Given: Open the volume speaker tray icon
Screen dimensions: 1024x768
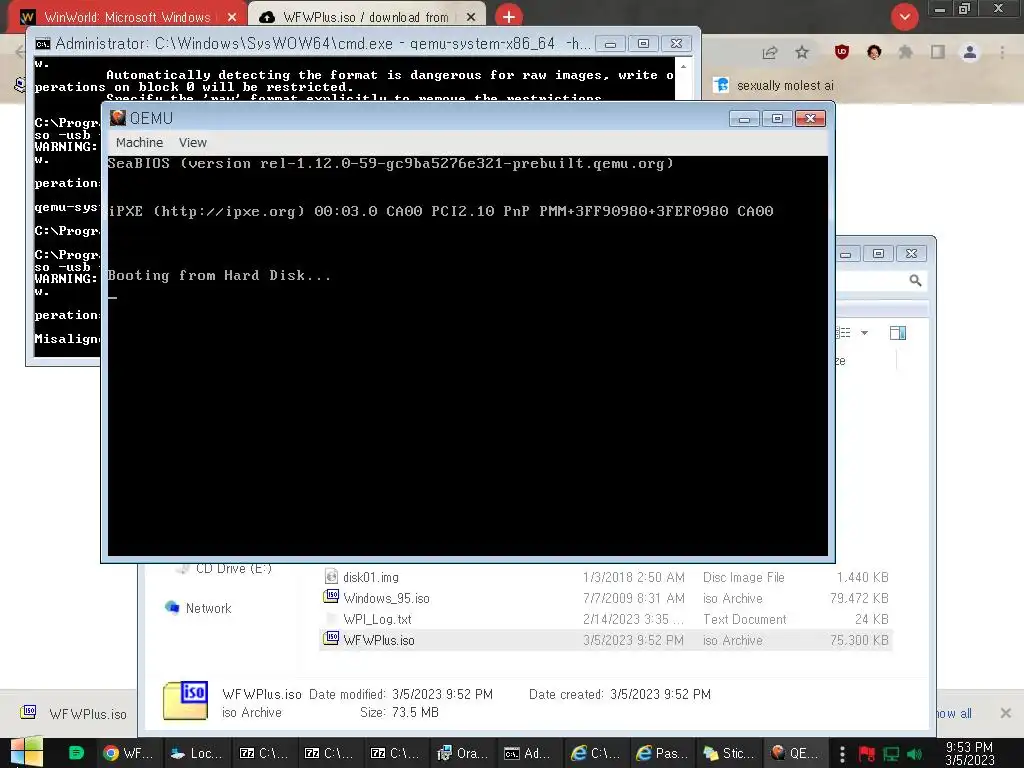Looking at the screenshot, I should pyautogui.click(x=915, y=754).
